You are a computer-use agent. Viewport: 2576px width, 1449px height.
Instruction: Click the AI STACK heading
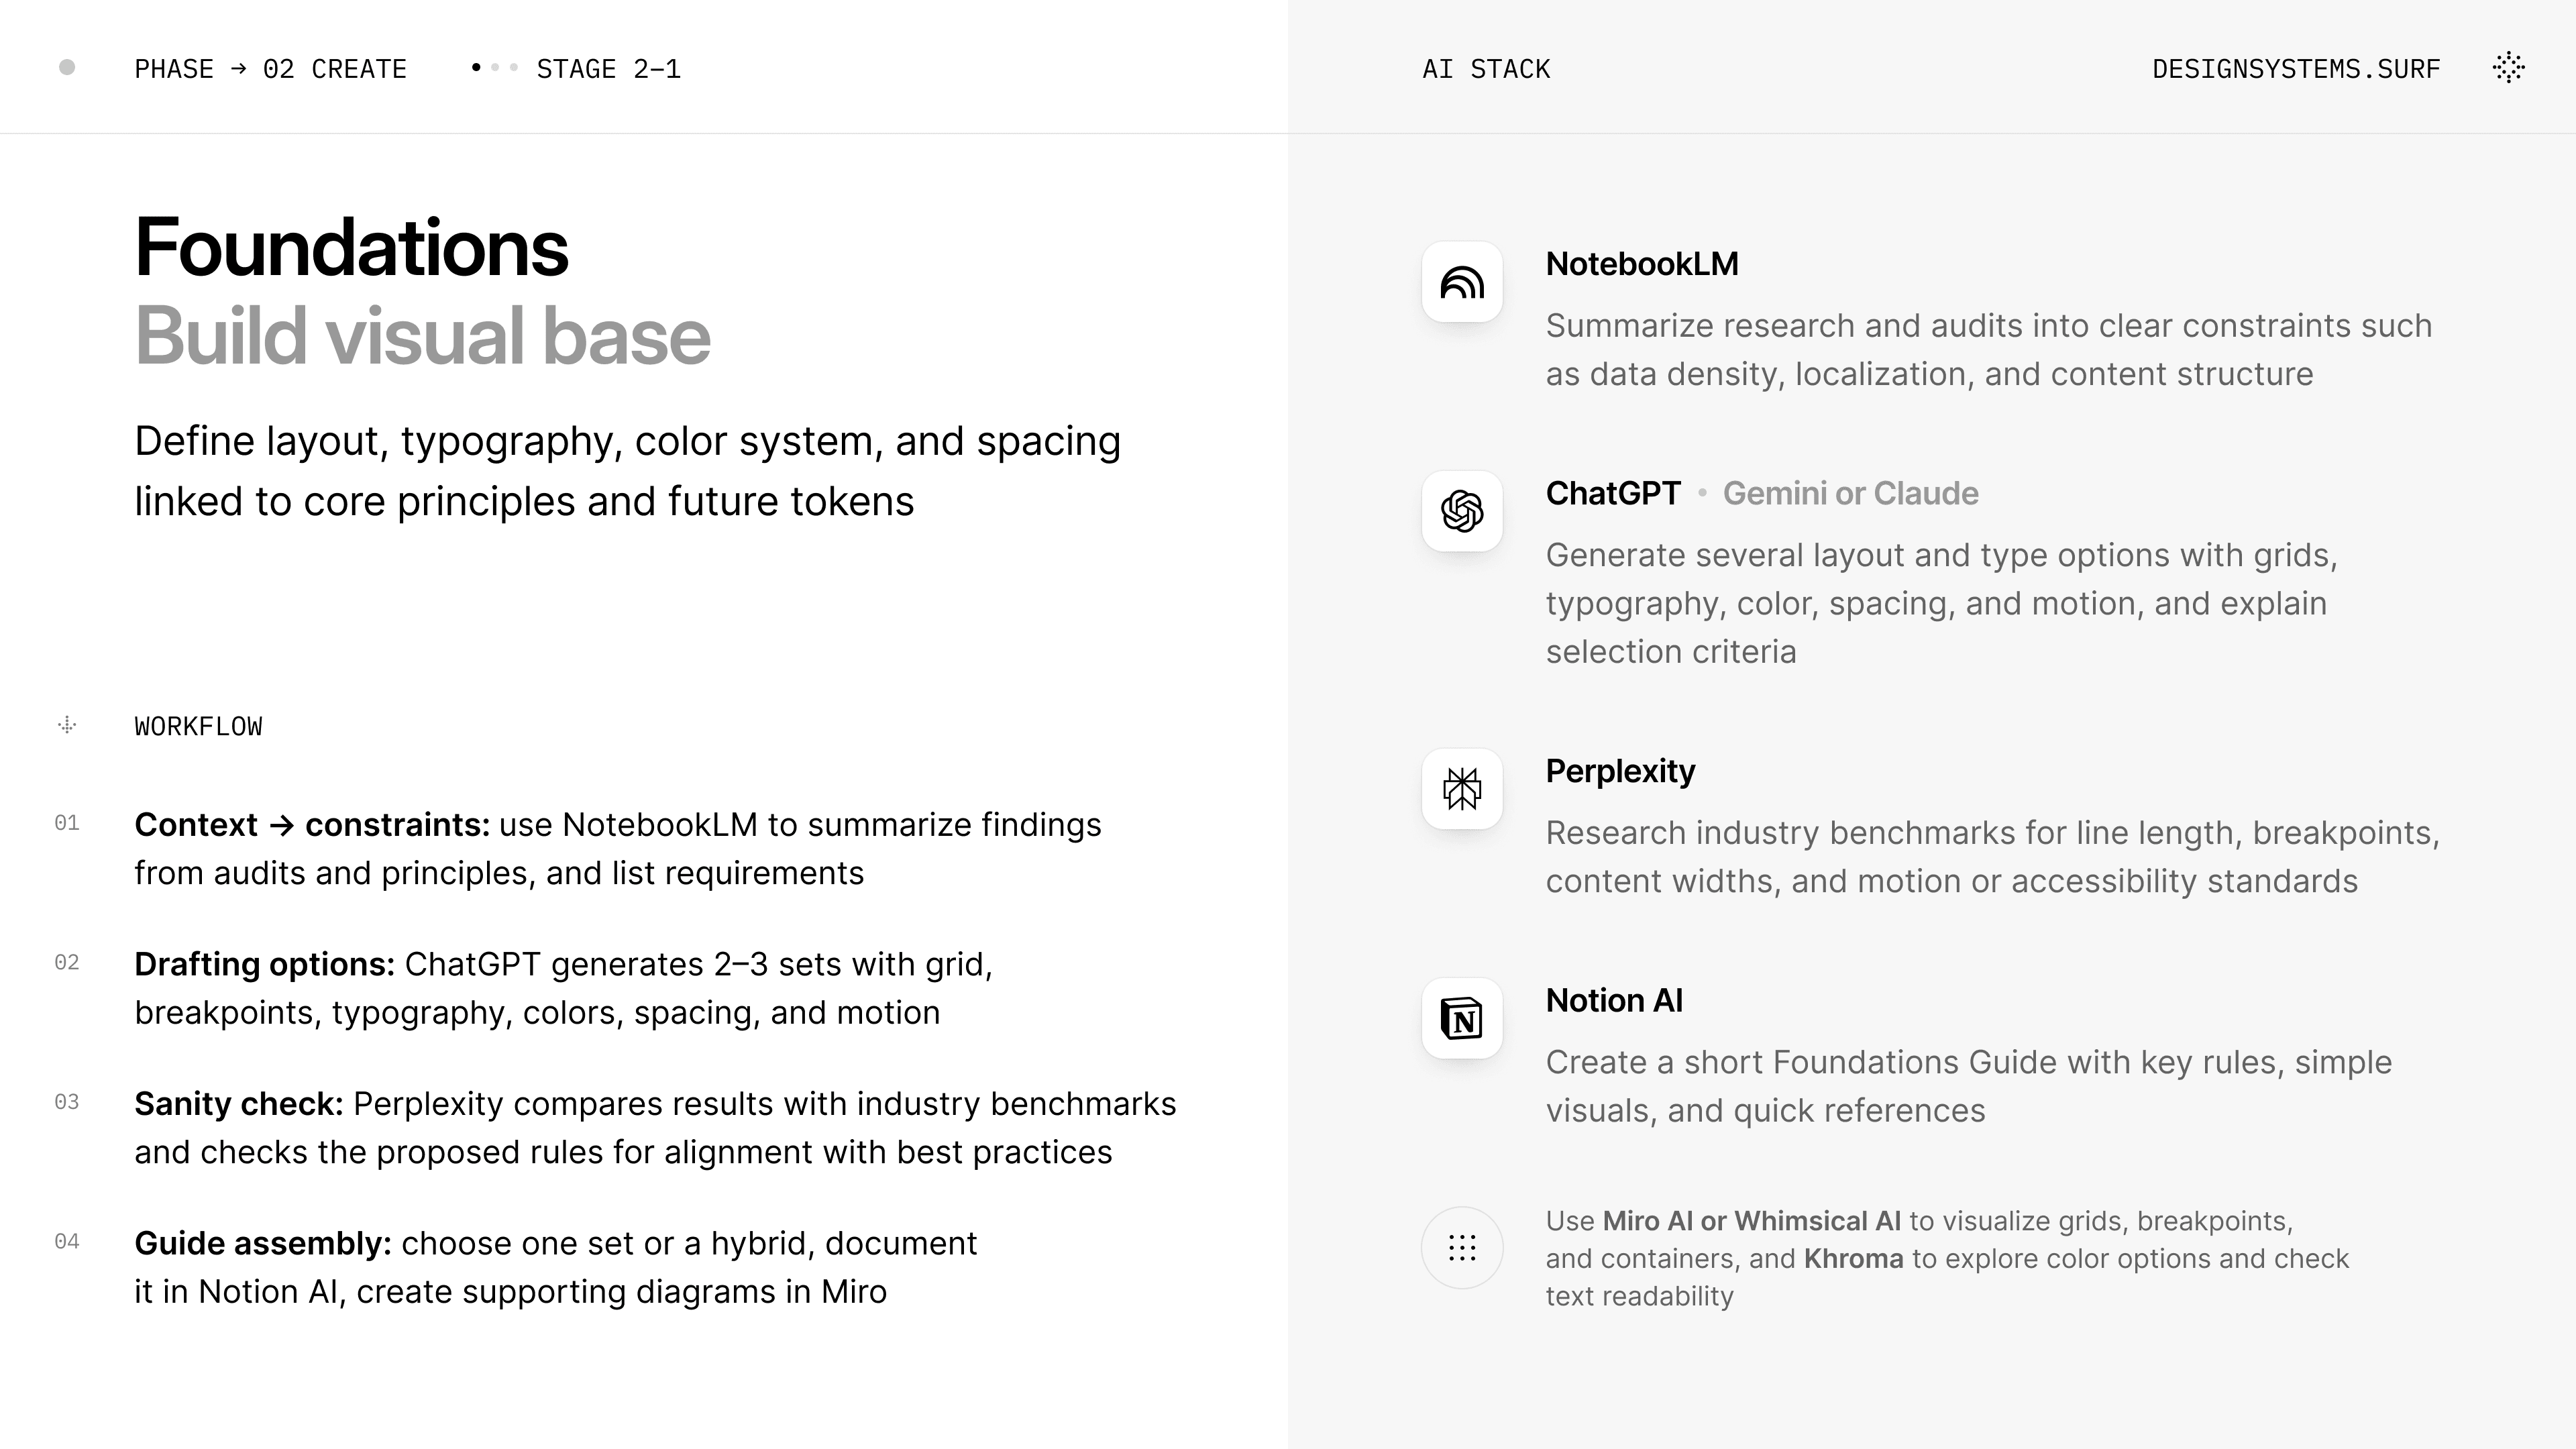point(1486,69)
